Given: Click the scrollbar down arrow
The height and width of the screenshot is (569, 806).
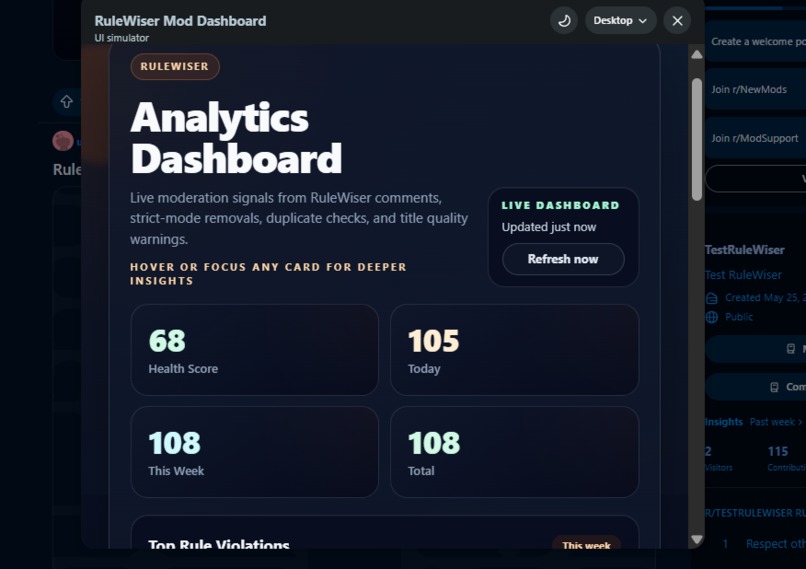Looking at the screenshot, I should (x=697, y=539).
